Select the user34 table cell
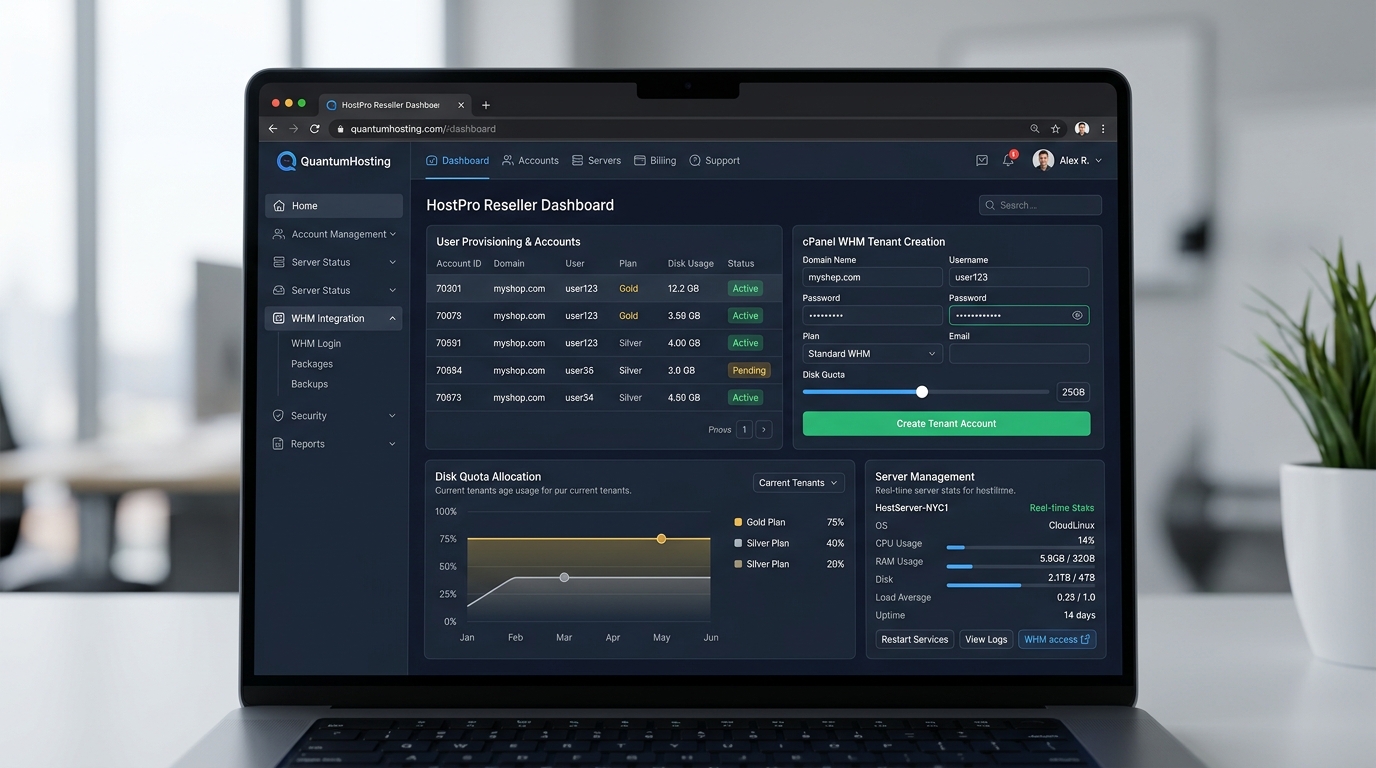The image size is (1376, 768). tap(579, 398)
